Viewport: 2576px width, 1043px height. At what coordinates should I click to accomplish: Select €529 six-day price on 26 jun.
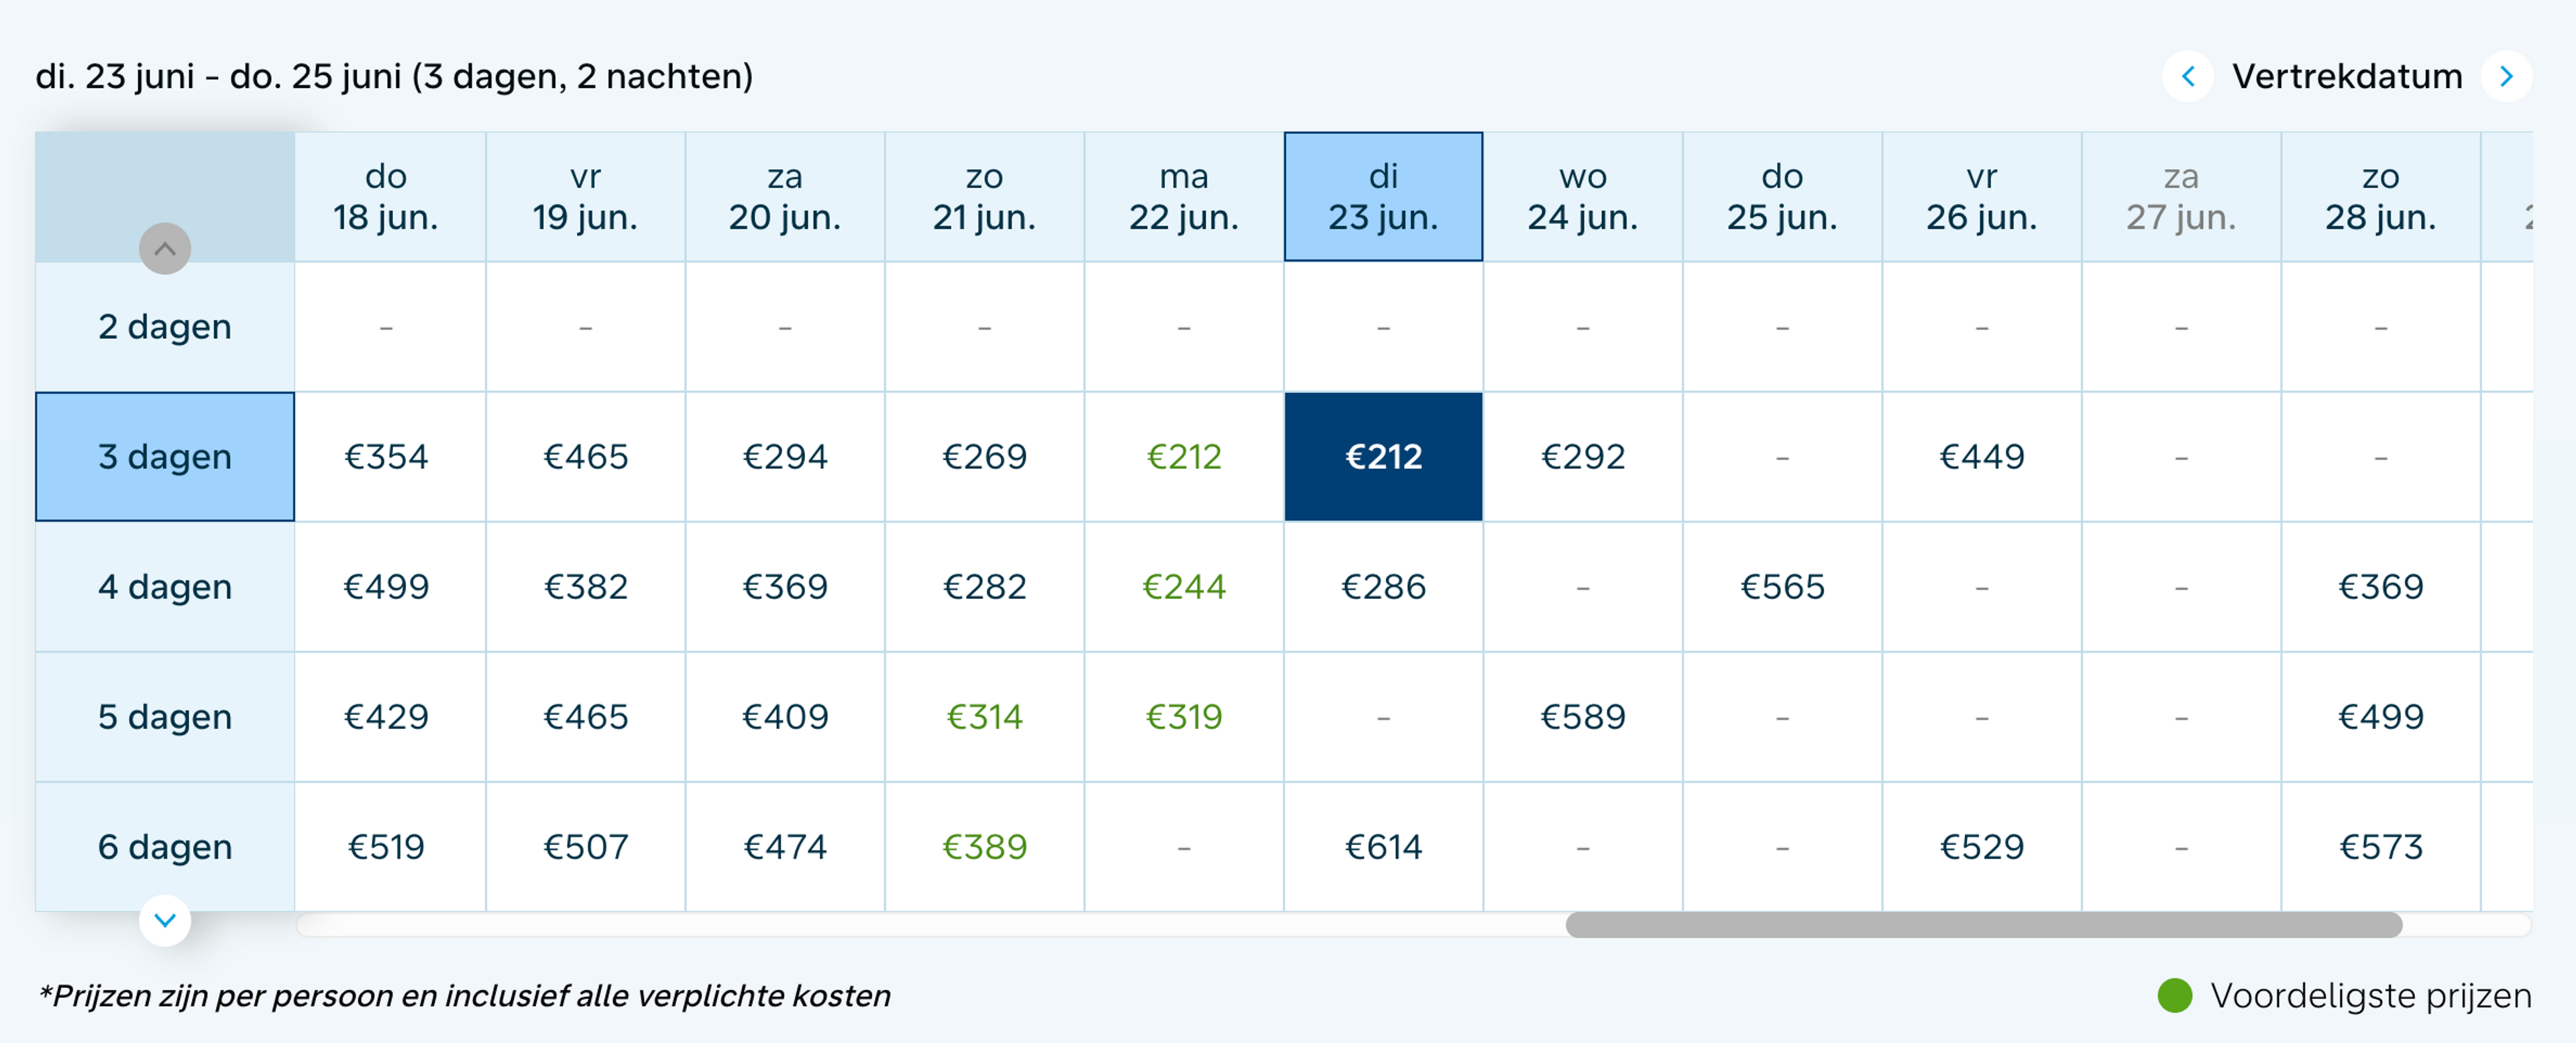pos(1981,847)
